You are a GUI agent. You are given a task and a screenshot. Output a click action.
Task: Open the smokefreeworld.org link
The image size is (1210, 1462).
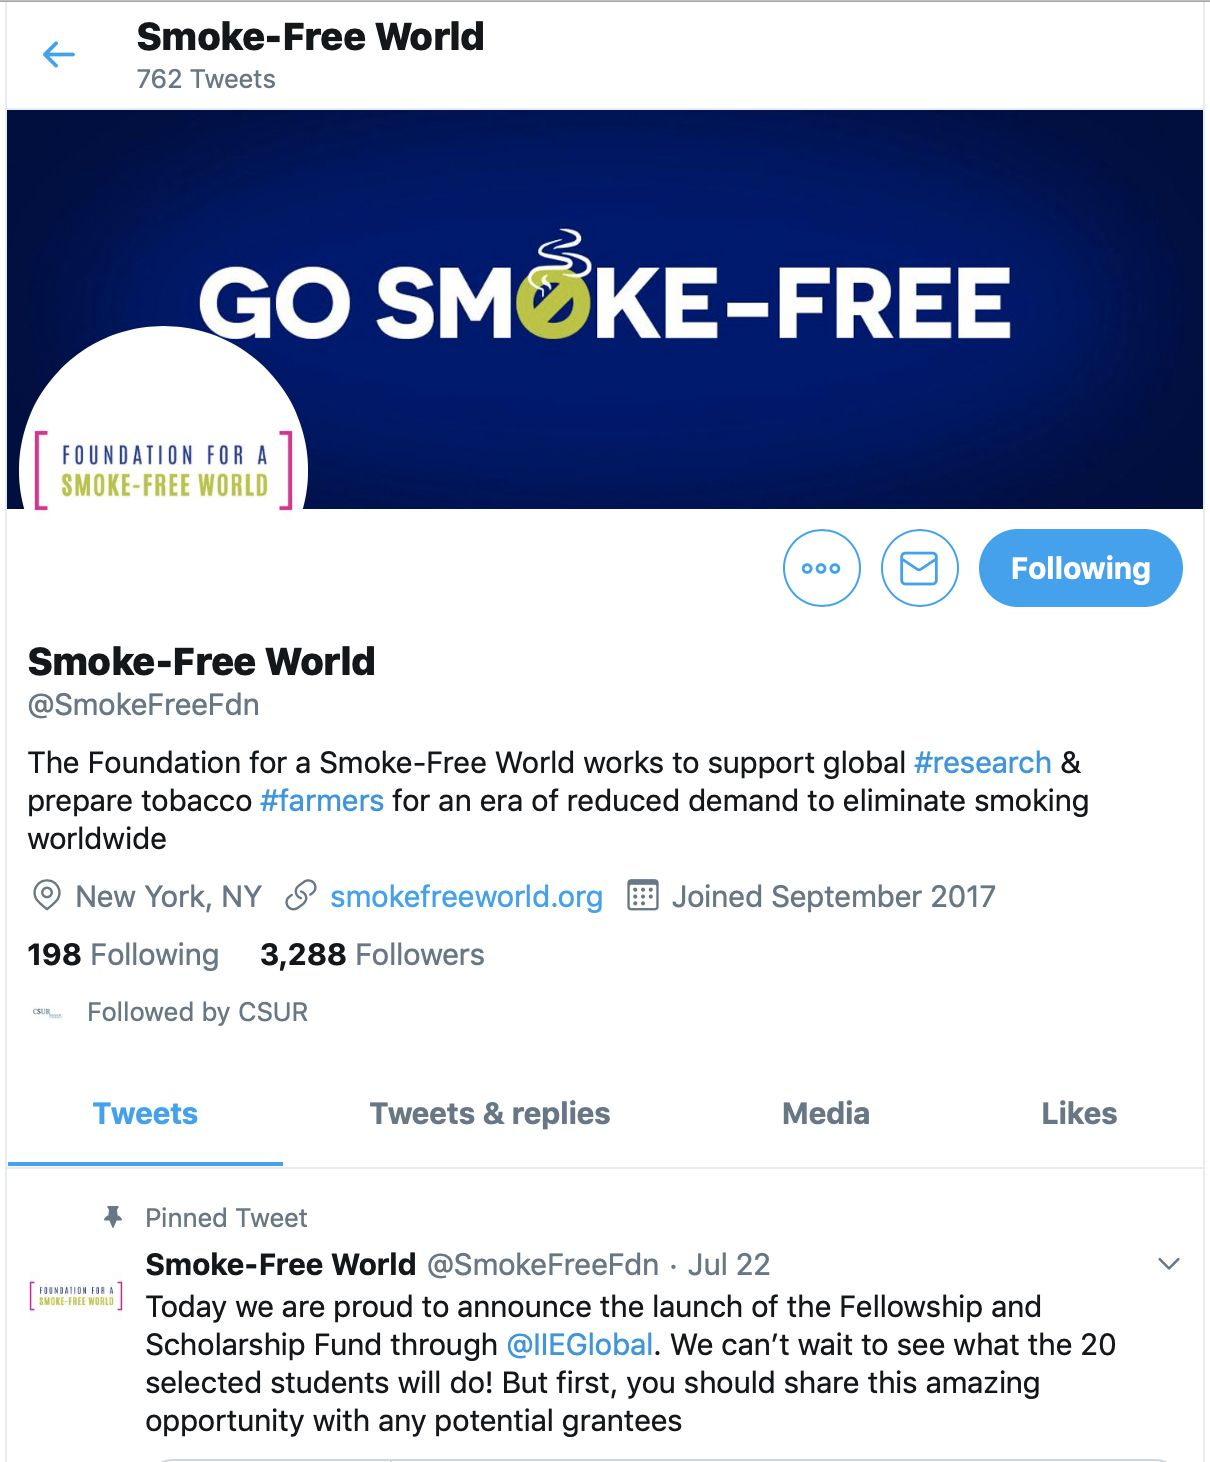click(x=467, y=897)
